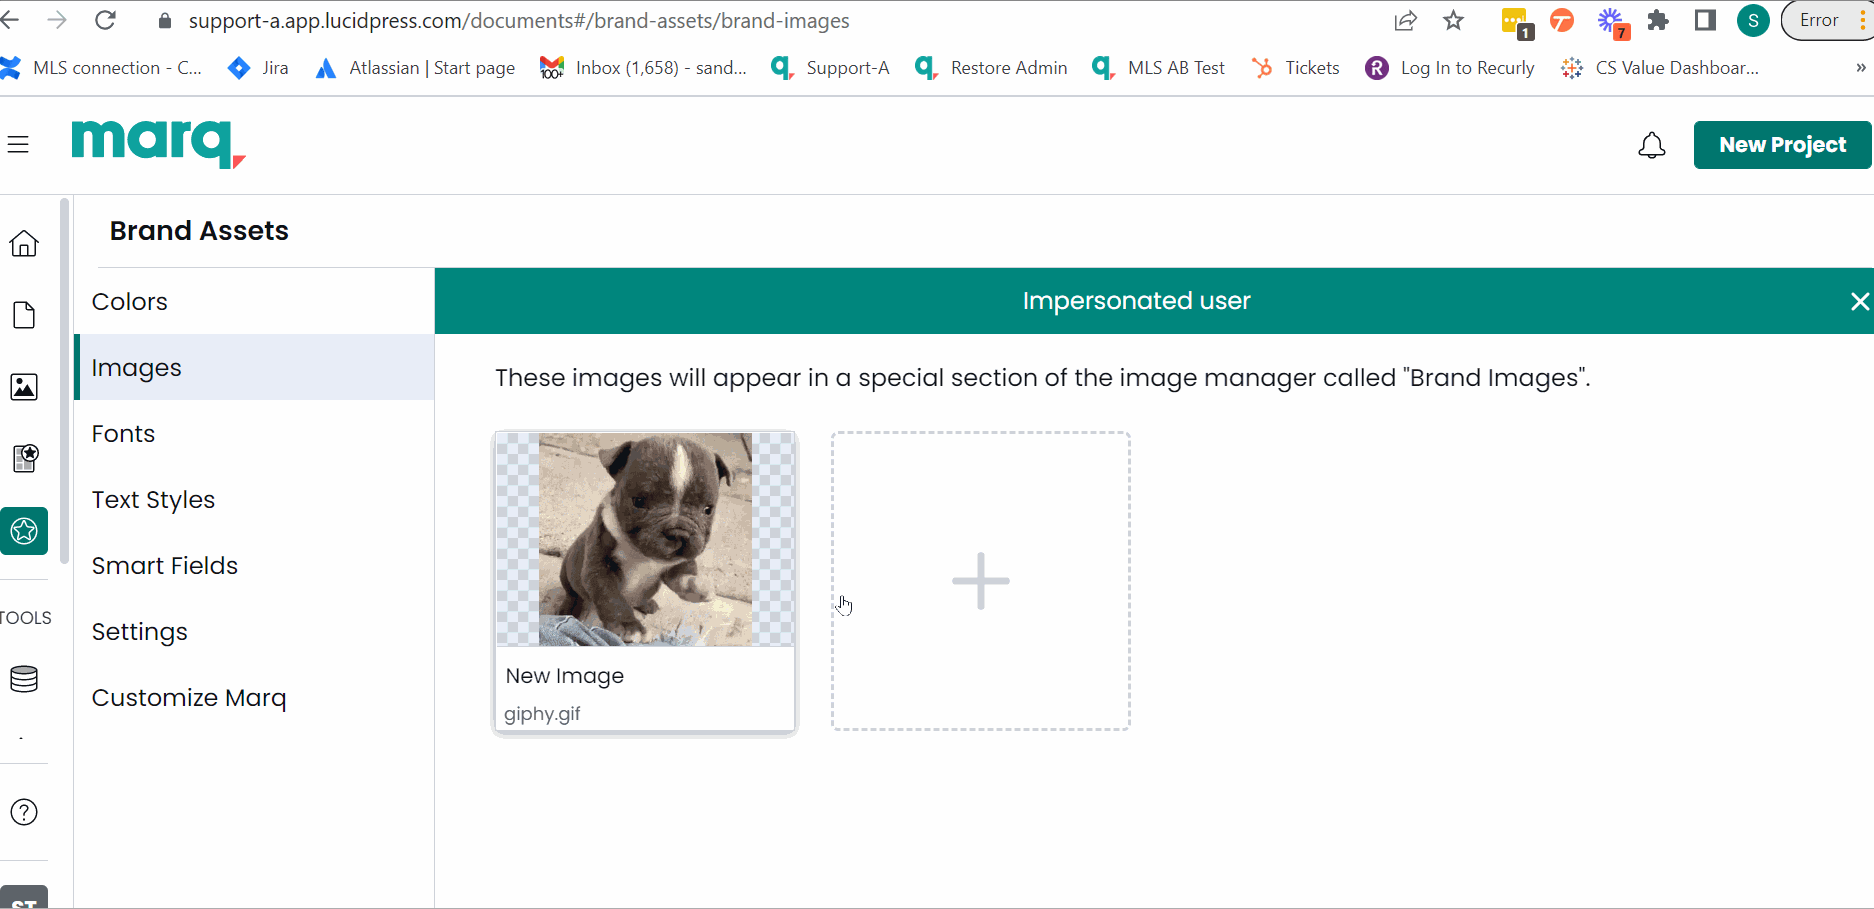Screen dimensions: 1874x909
Task: Open the Smart Fields section
Action: [165, 565]
